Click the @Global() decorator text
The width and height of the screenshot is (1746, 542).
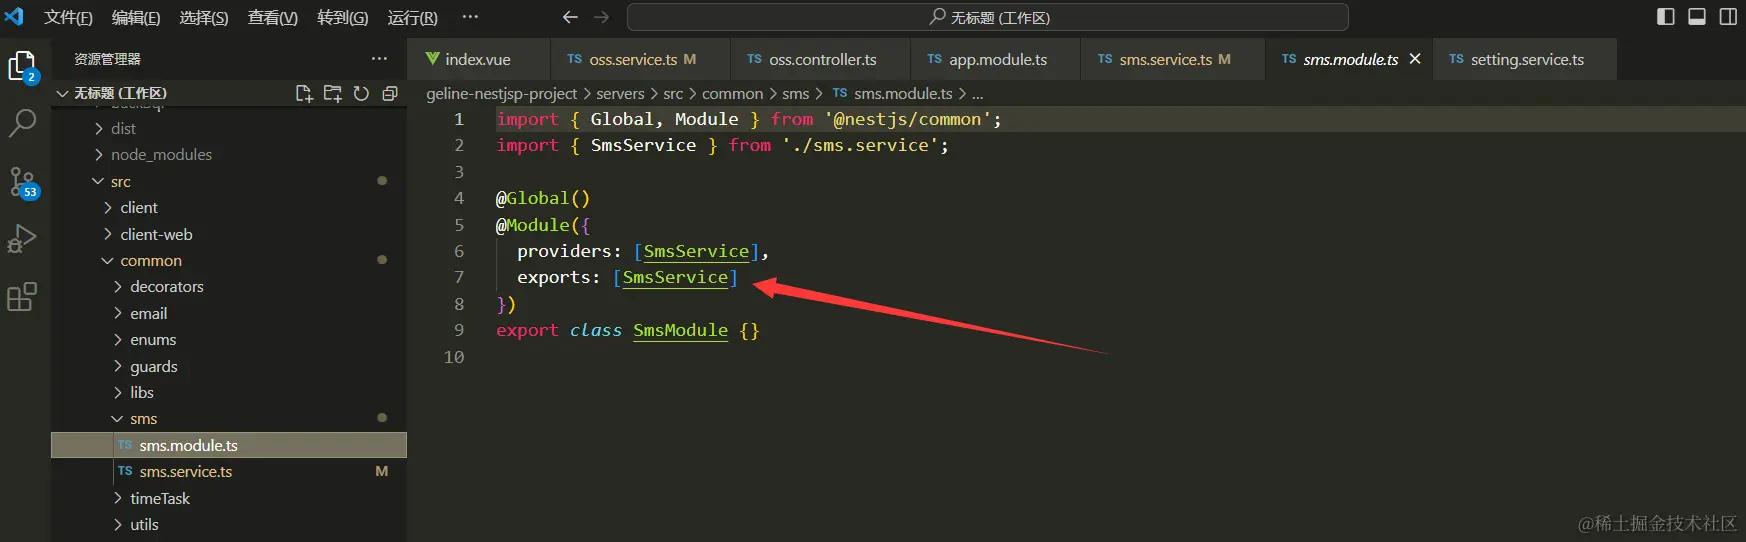coord(543,198)
